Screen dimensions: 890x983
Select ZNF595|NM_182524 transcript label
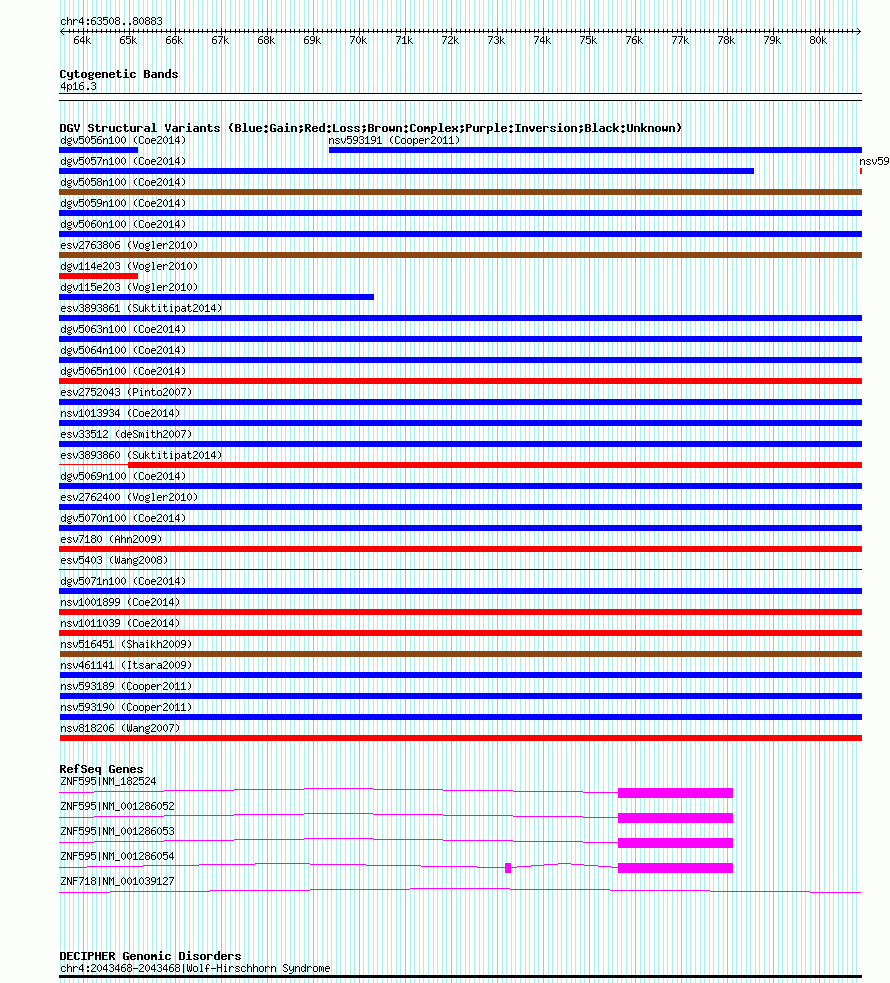pyautogui.click(x=108, y=782)
